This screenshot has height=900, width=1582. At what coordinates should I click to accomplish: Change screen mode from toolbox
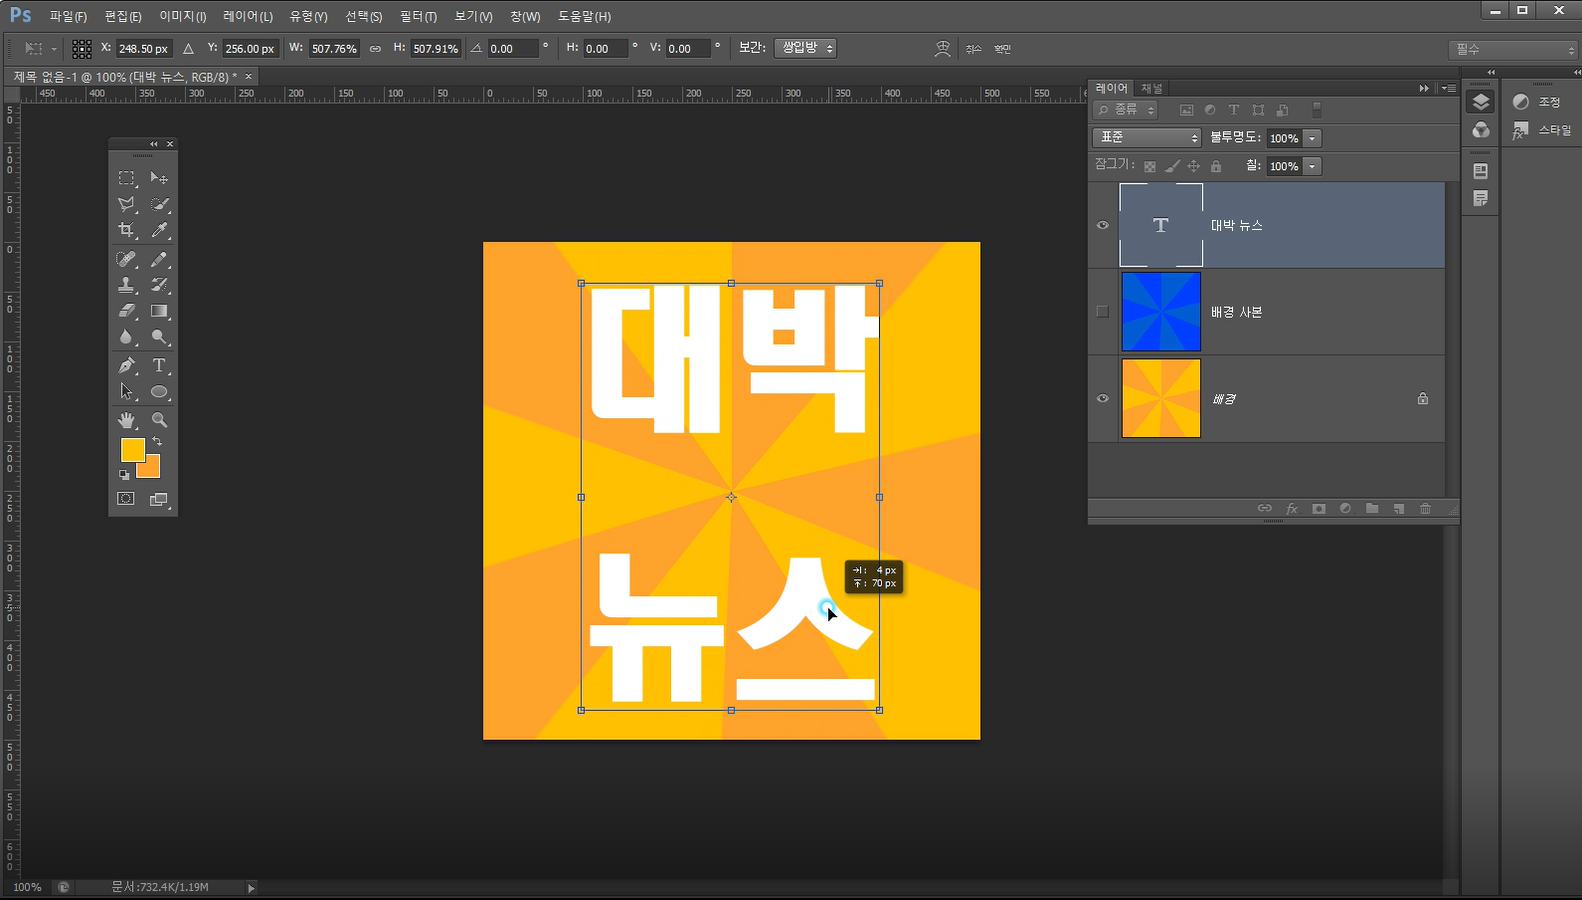click(x=159, y=499)
